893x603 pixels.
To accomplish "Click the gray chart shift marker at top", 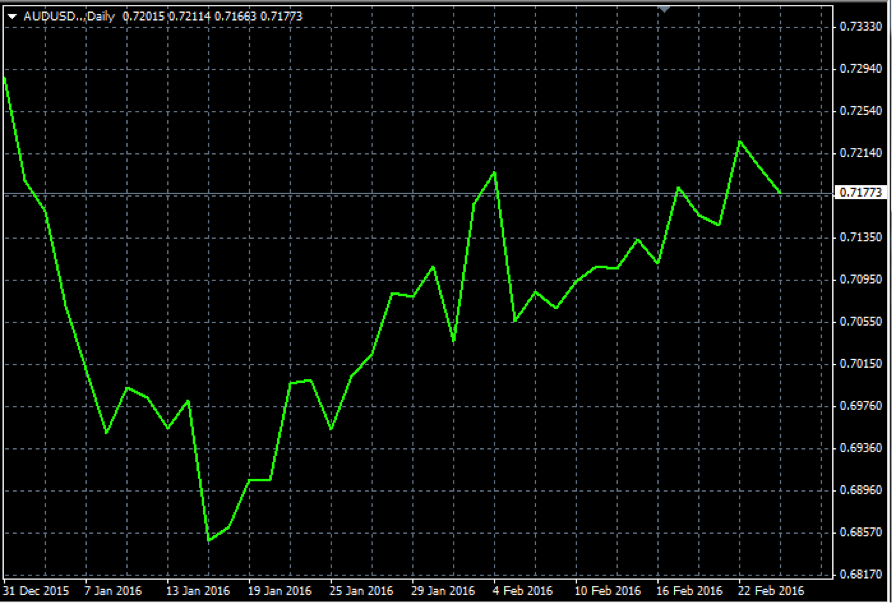I will [664, 8].
